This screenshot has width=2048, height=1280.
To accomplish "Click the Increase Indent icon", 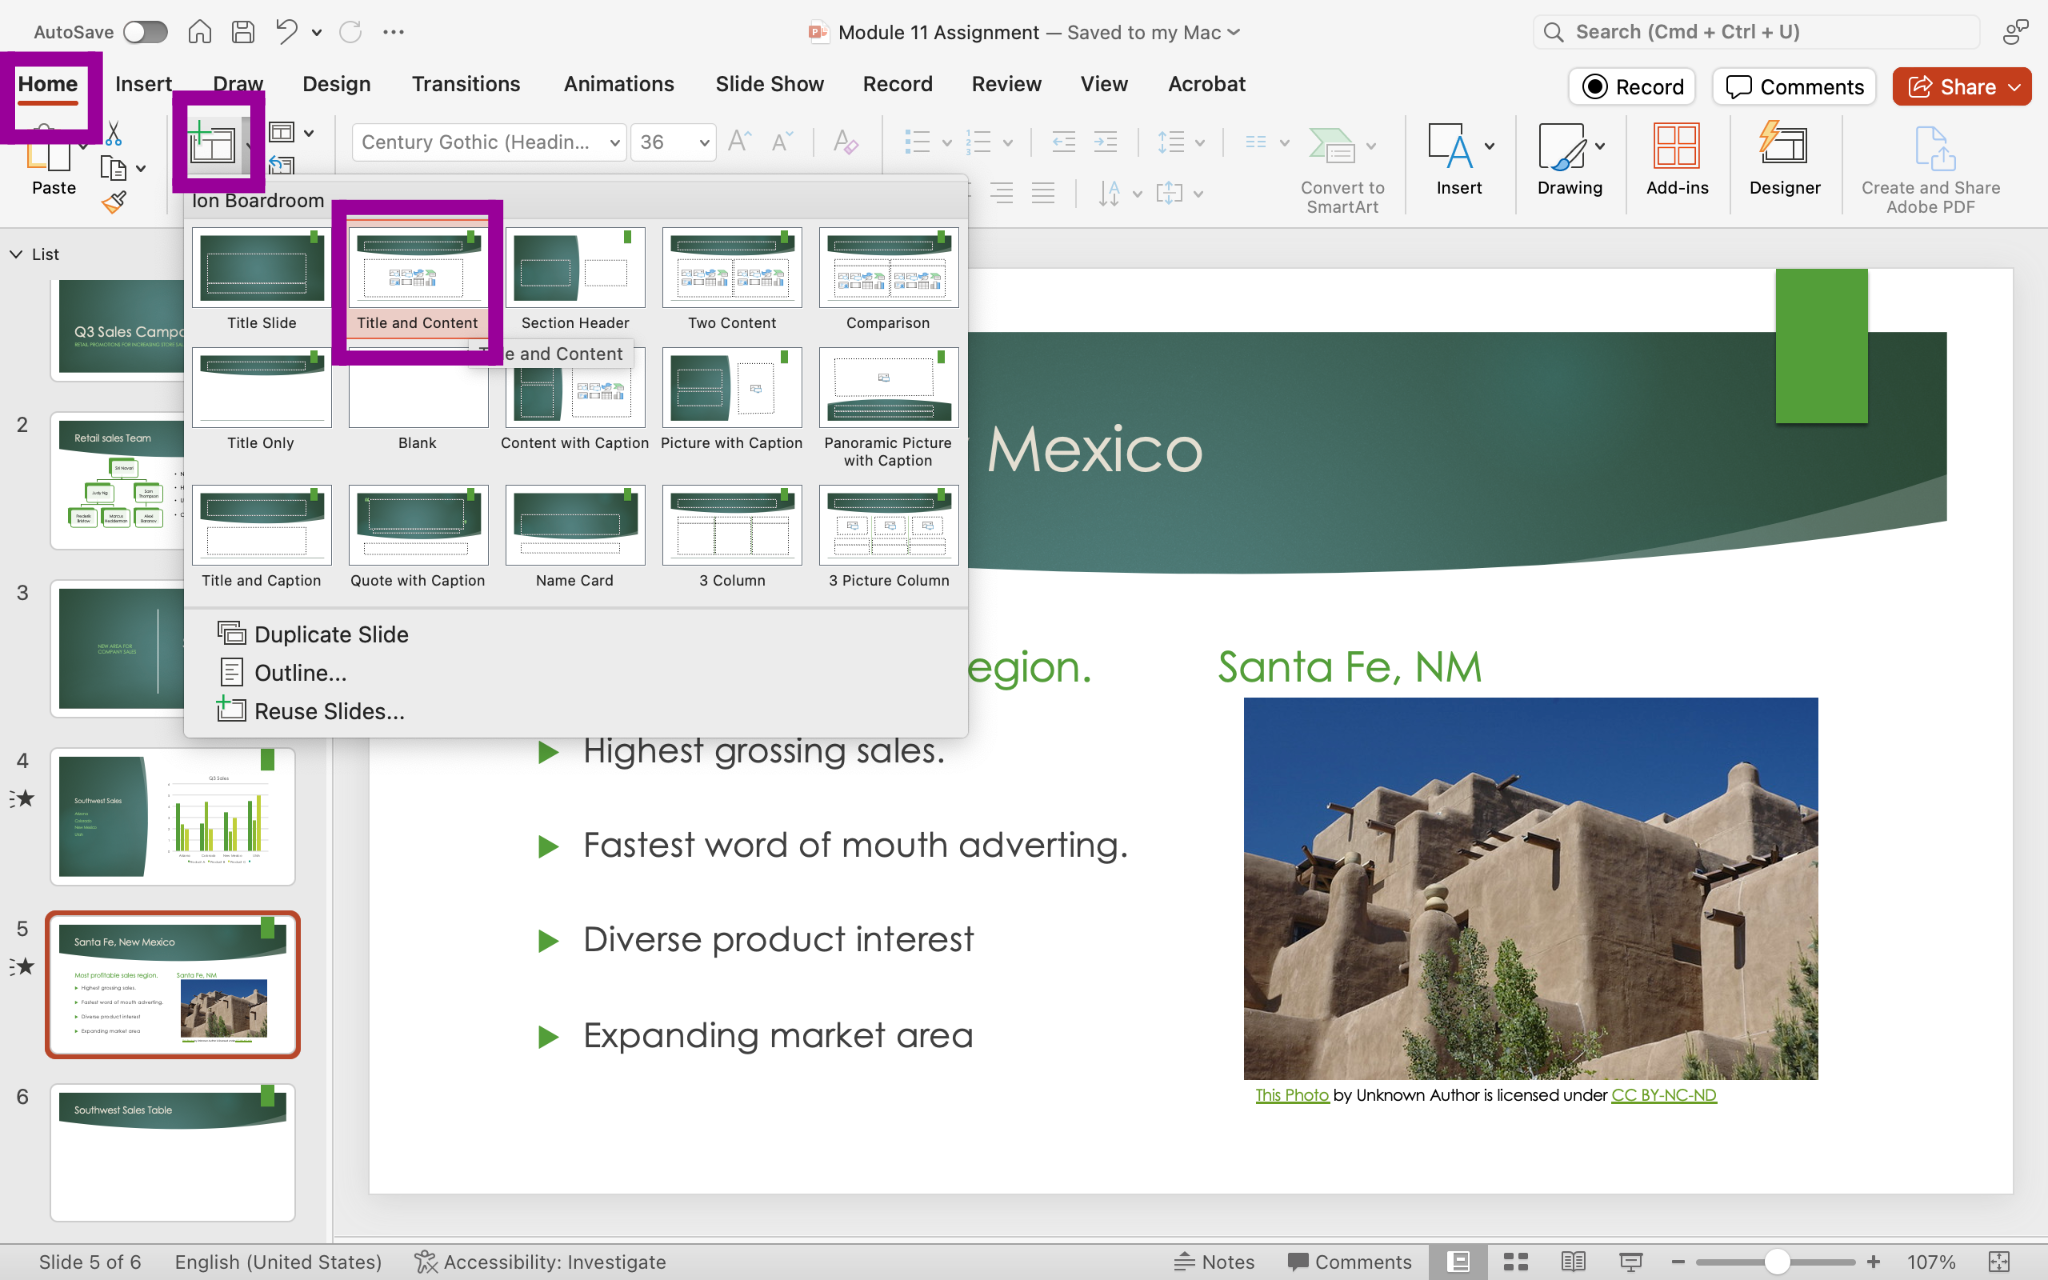I will click(1106, 142).
